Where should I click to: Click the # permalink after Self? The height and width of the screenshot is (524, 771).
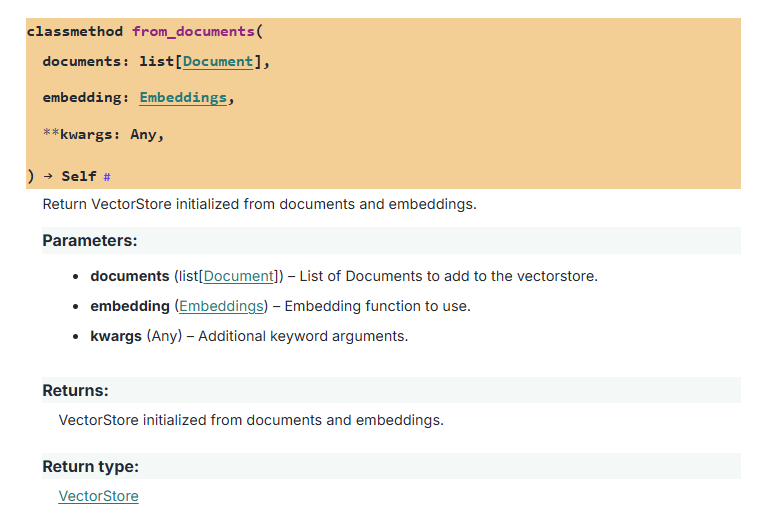coord(107,176)
